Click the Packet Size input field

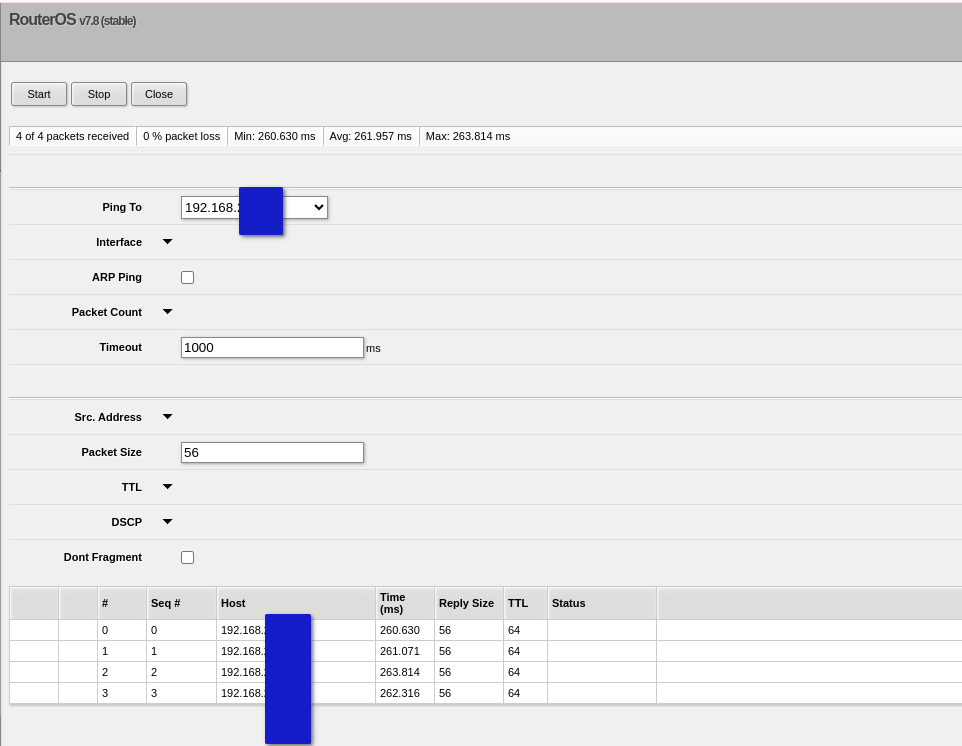coord(272,452)
